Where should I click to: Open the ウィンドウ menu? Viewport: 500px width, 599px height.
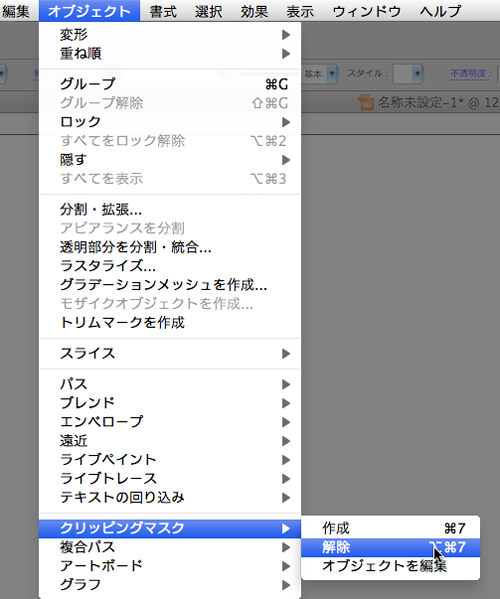tap(367, 11)
